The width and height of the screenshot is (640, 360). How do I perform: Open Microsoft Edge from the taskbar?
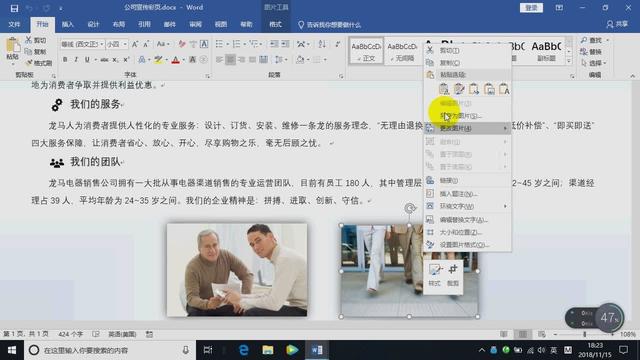click(x=244, y=350)
